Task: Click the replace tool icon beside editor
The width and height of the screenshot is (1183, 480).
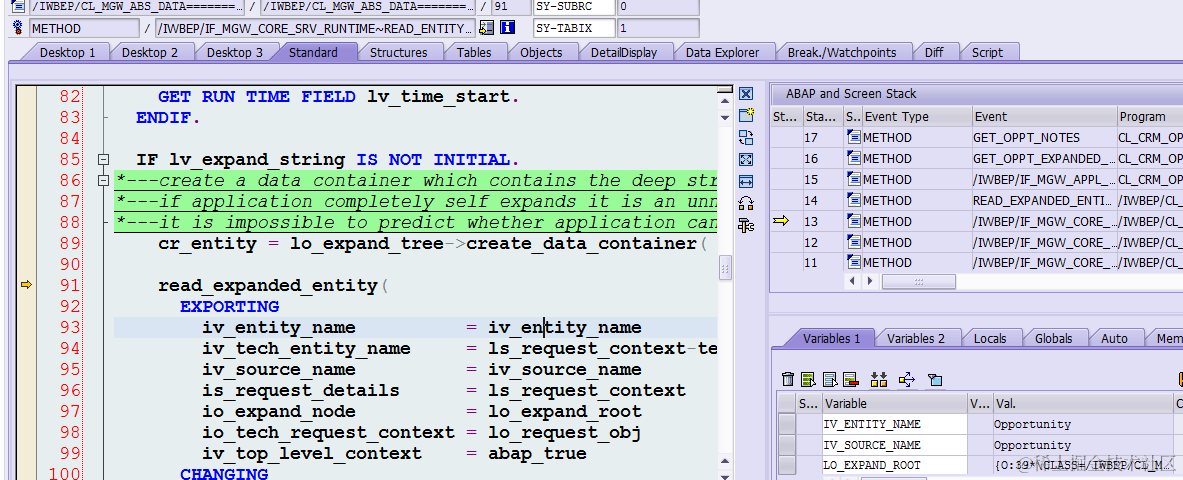Action: pos(745,137)
